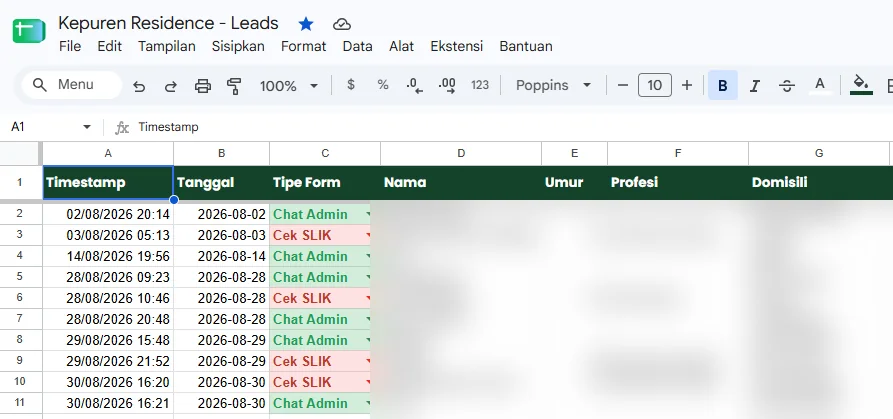Select column C header
Viewport: 893px width, 419px height.
[x=325, y=153]
